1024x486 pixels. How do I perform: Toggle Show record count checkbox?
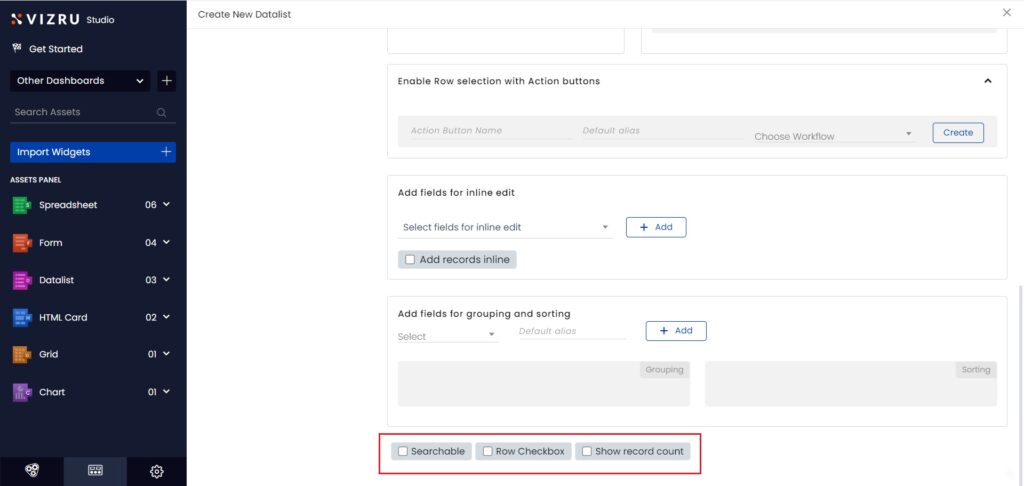587,452
